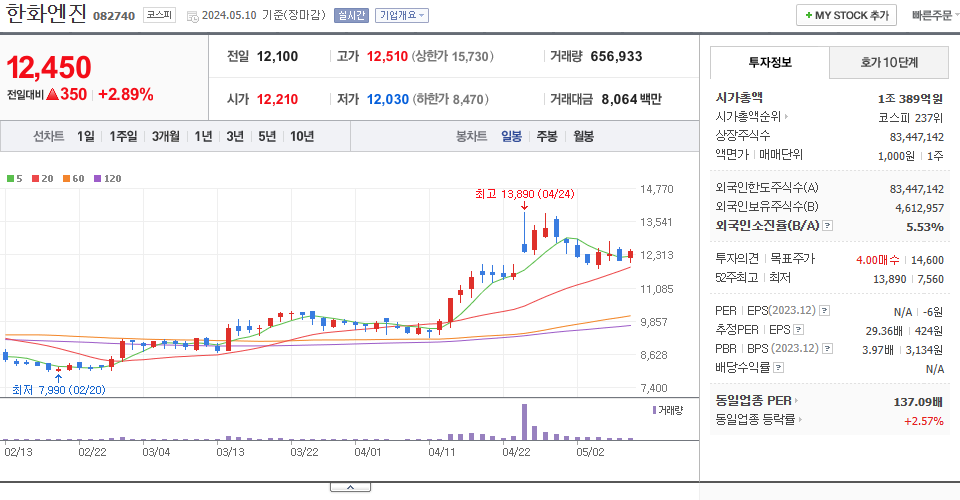Switch to the 호가10단계 tab
This screenshot has width=960, height=500.
click(x=889, y=62)
